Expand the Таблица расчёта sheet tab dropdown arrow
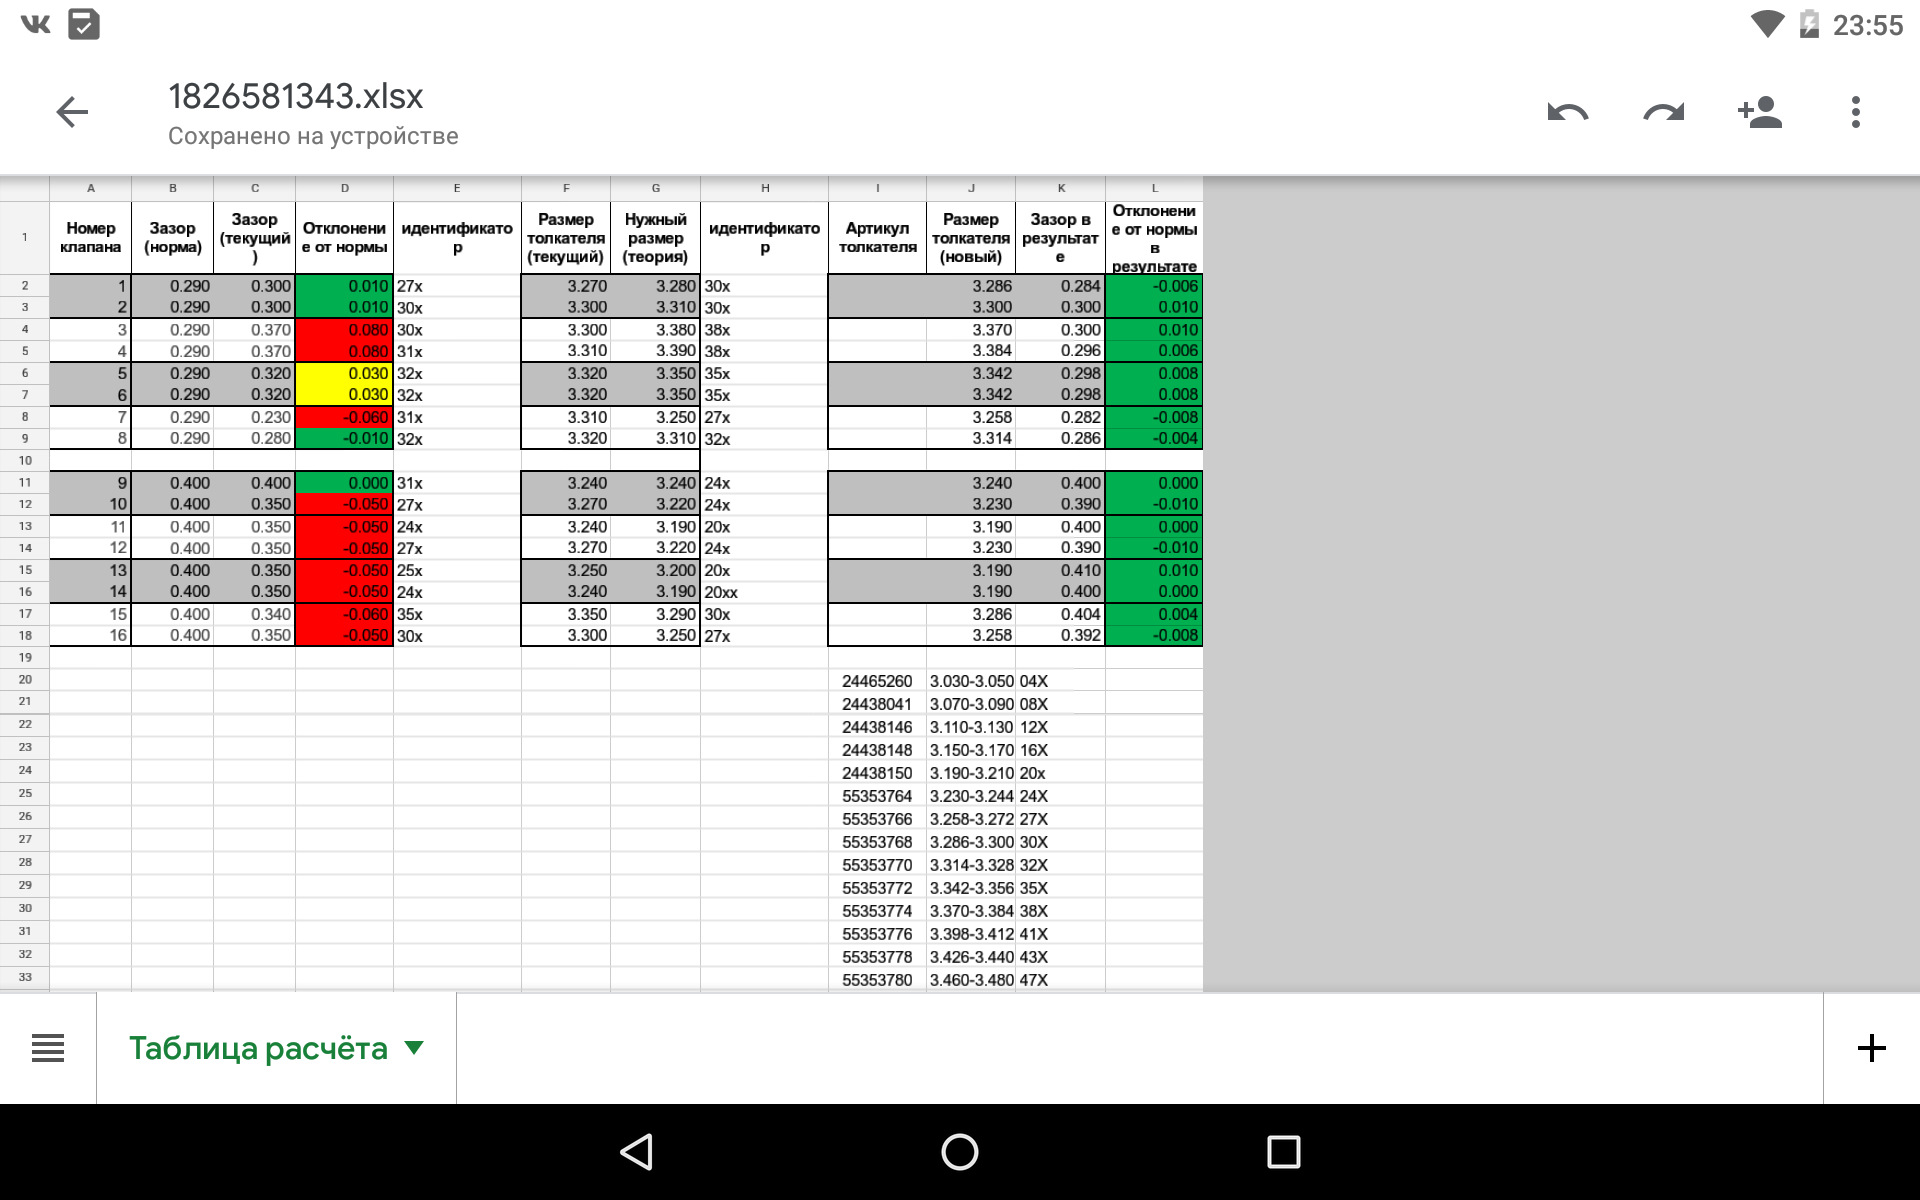Viewport: 1920px width, 1200px height. pos(414,1048)
